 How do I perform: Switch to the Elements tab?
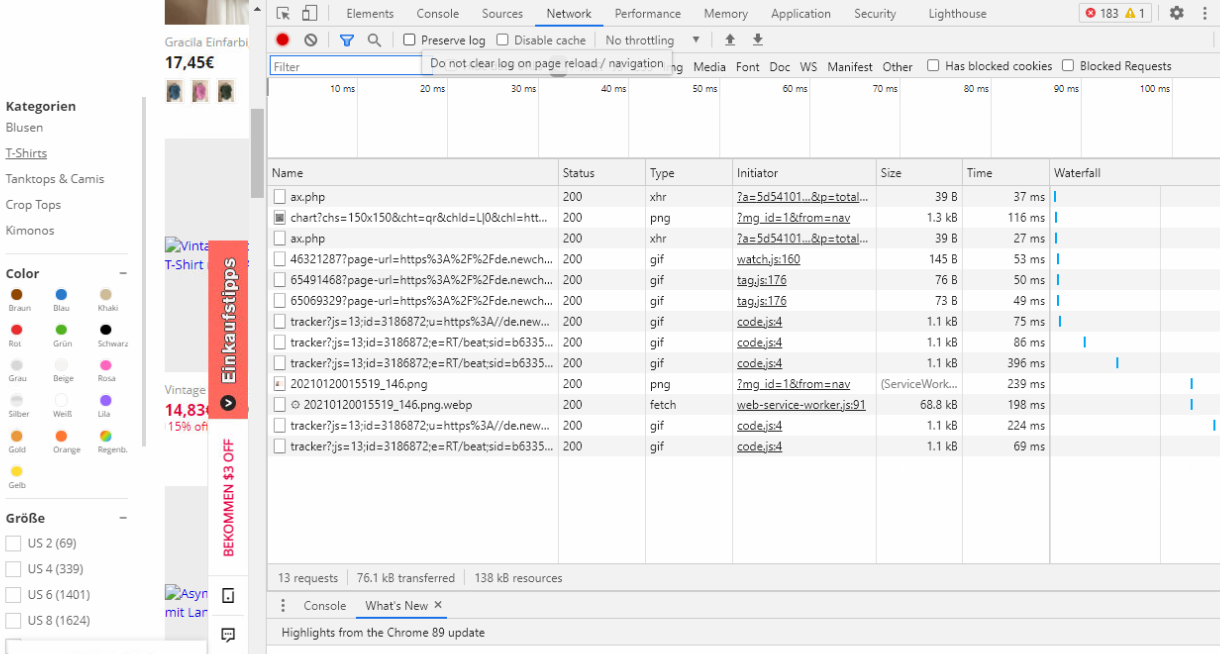pyautogui.click(x=370, y=14)
